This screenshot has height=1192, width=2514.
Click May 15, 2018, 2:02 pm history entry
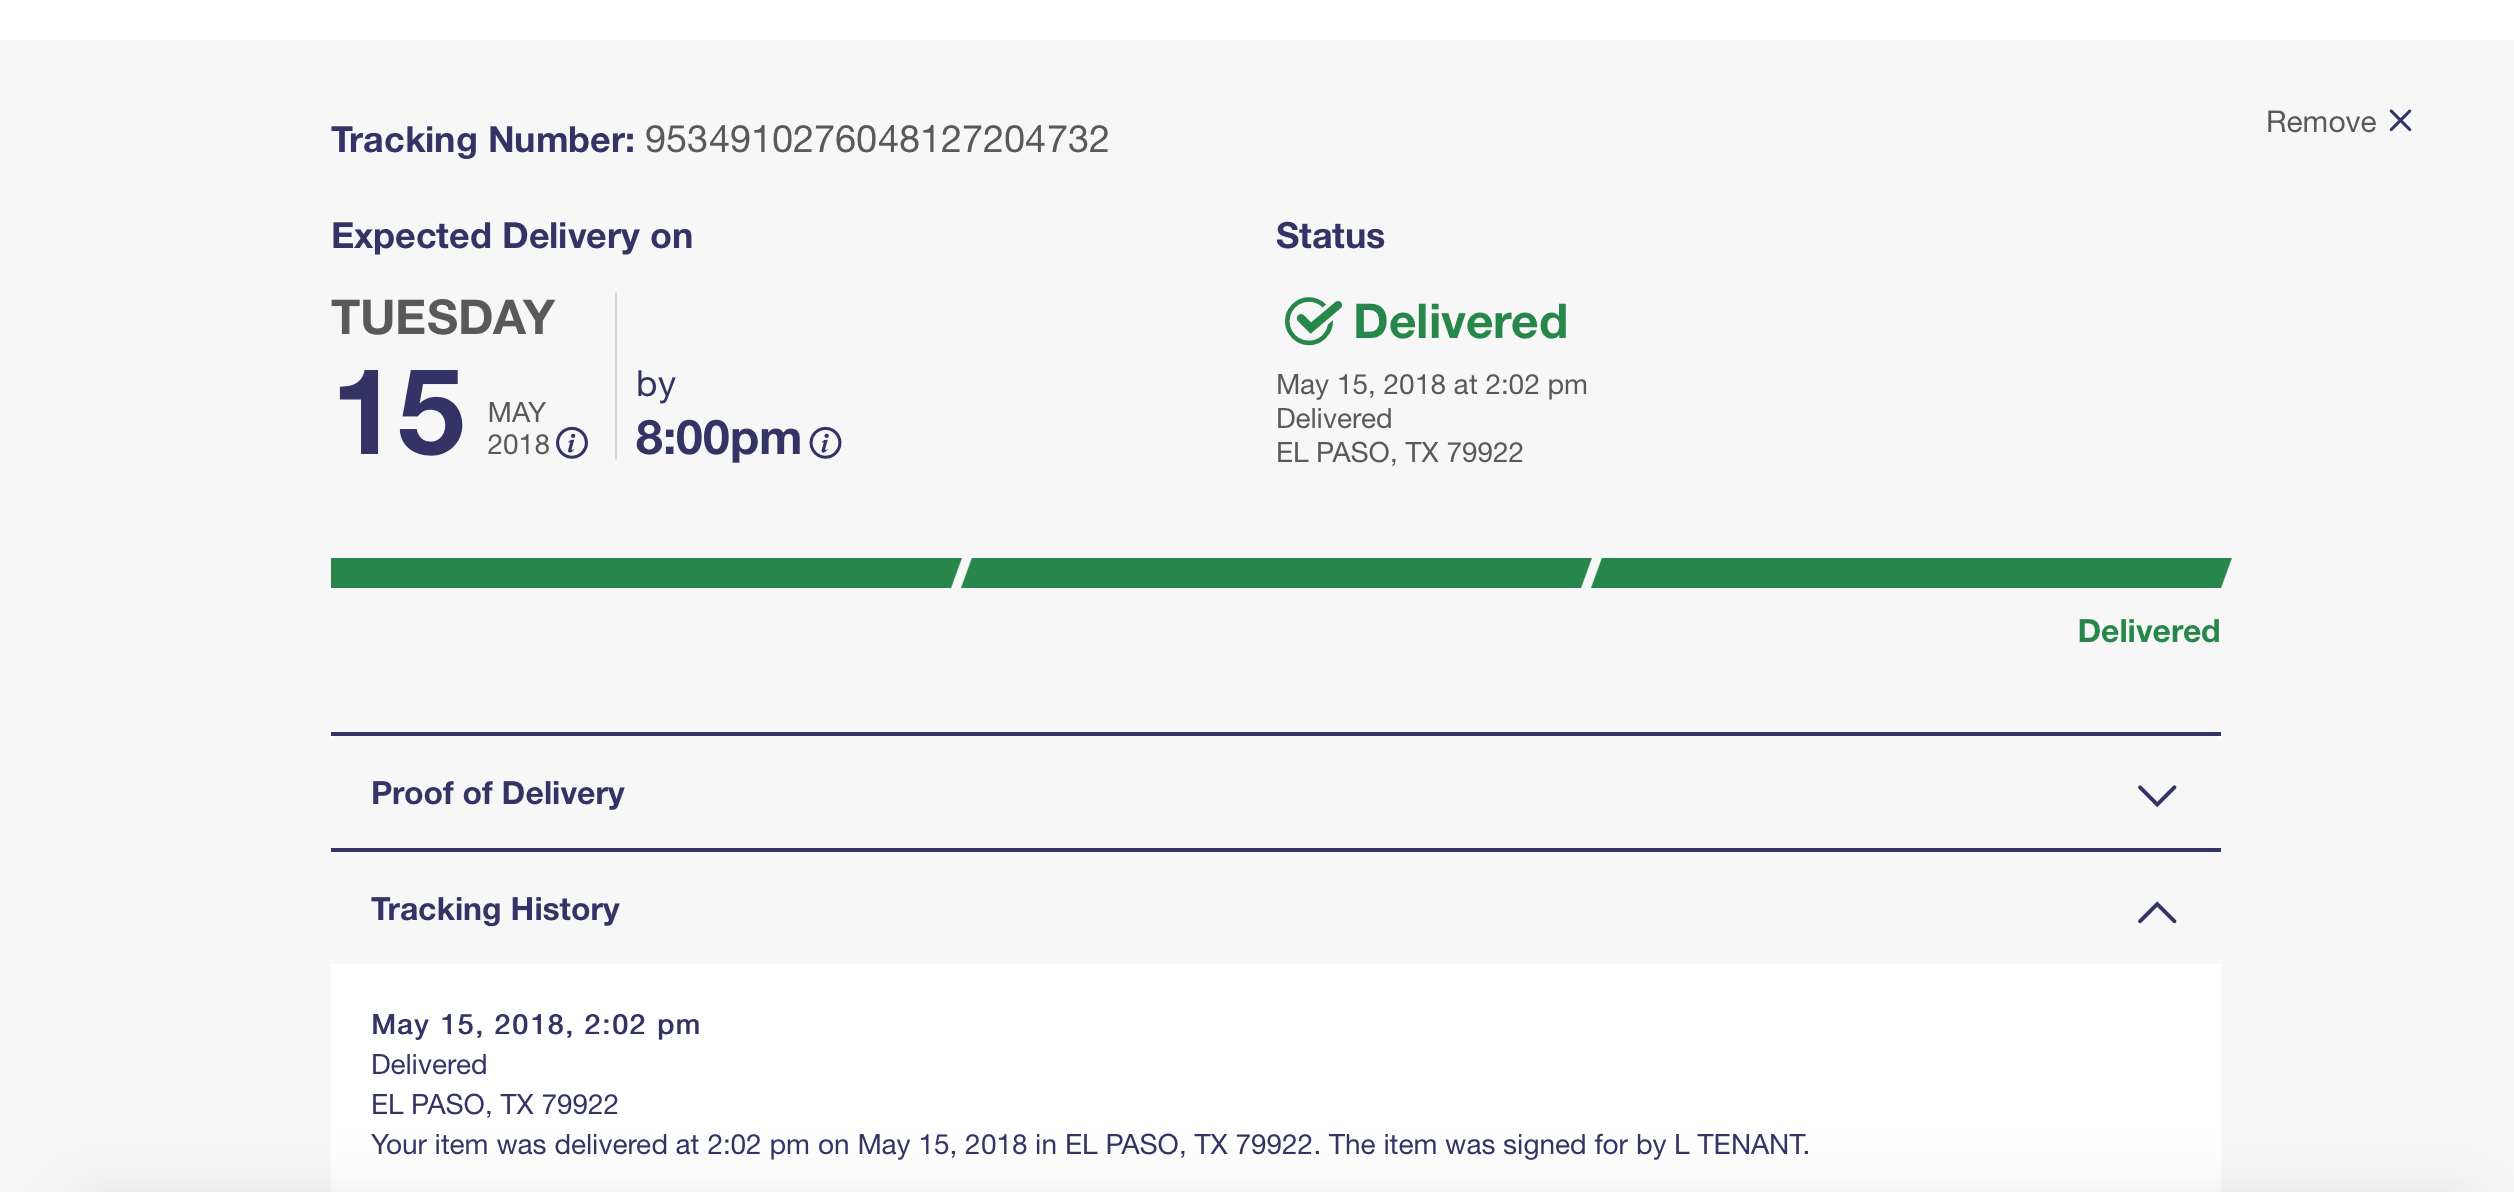535,1024
